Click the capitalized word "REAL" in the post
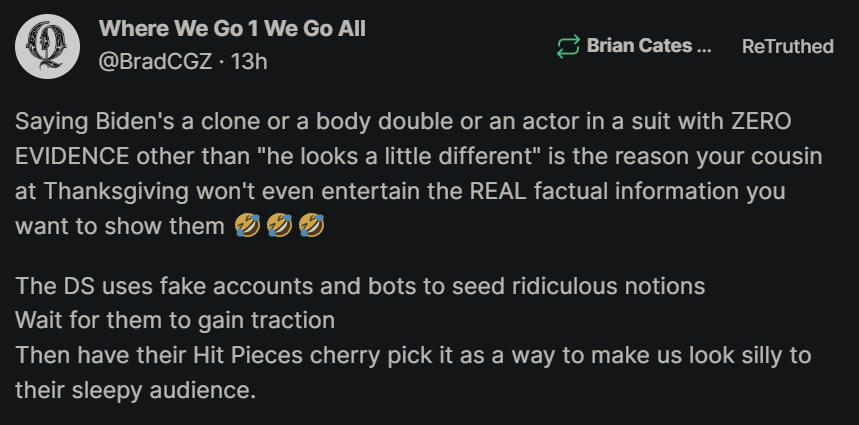This screenshot has width=859, height=425. tap(488, 193)
